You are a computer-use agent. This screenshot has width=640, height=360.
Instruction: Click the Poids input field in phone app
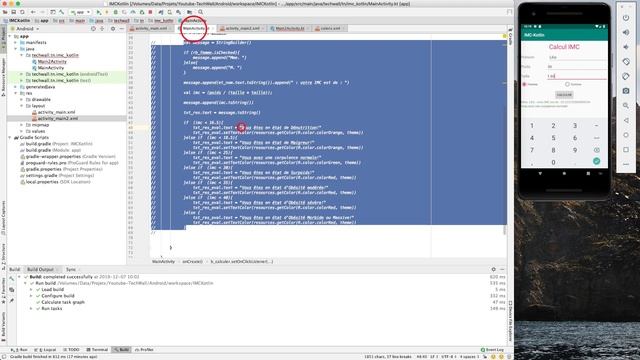576,67
